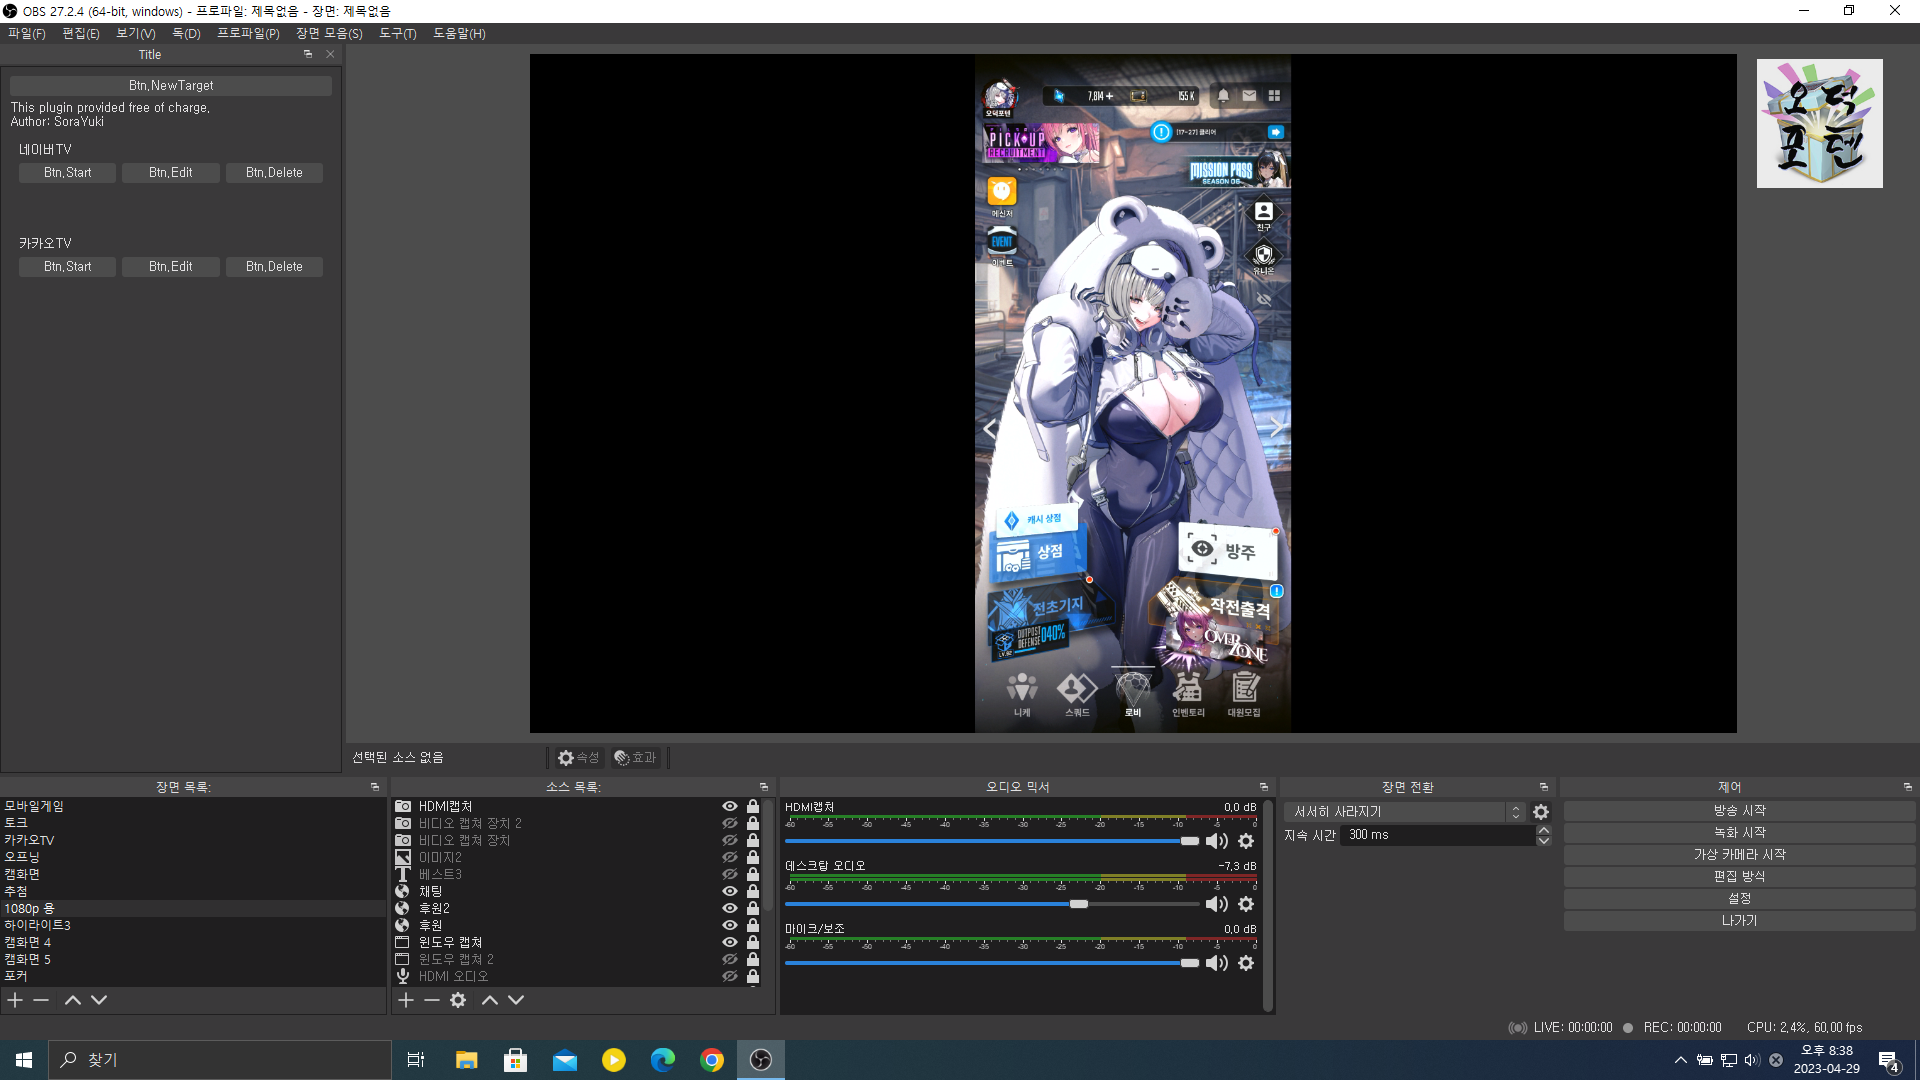Open the 보기(V) menu
This screenshot has height=1080, width=1920.
[136, 33]
